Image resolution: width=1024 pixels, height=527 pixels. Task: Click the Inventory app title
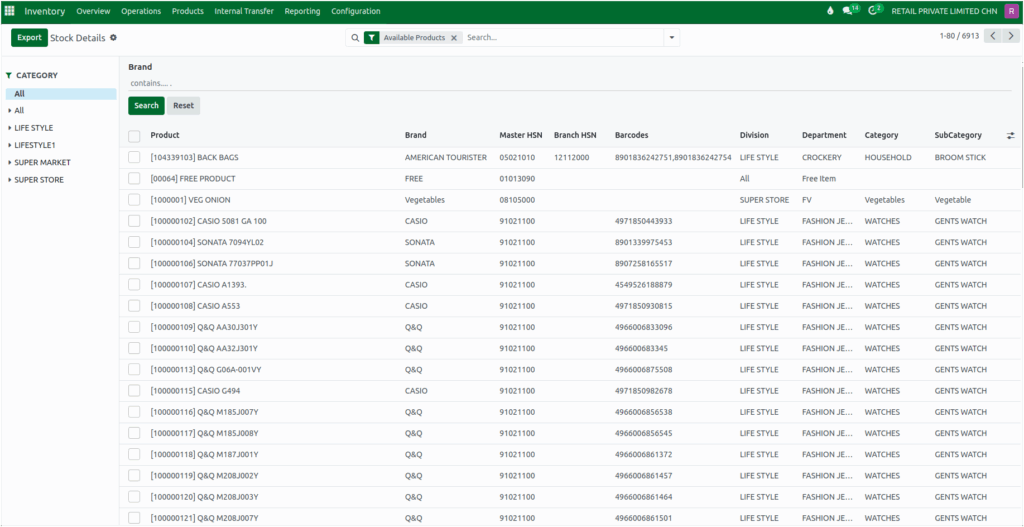45,11
